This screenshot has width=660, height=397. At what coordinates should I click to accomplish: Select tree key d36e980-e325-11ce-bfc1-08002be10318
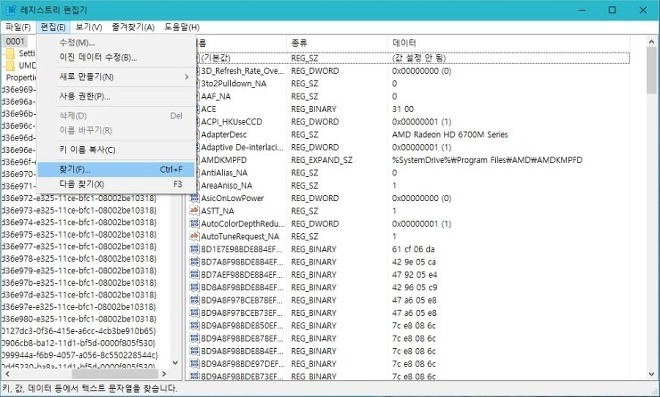[79, 319]
